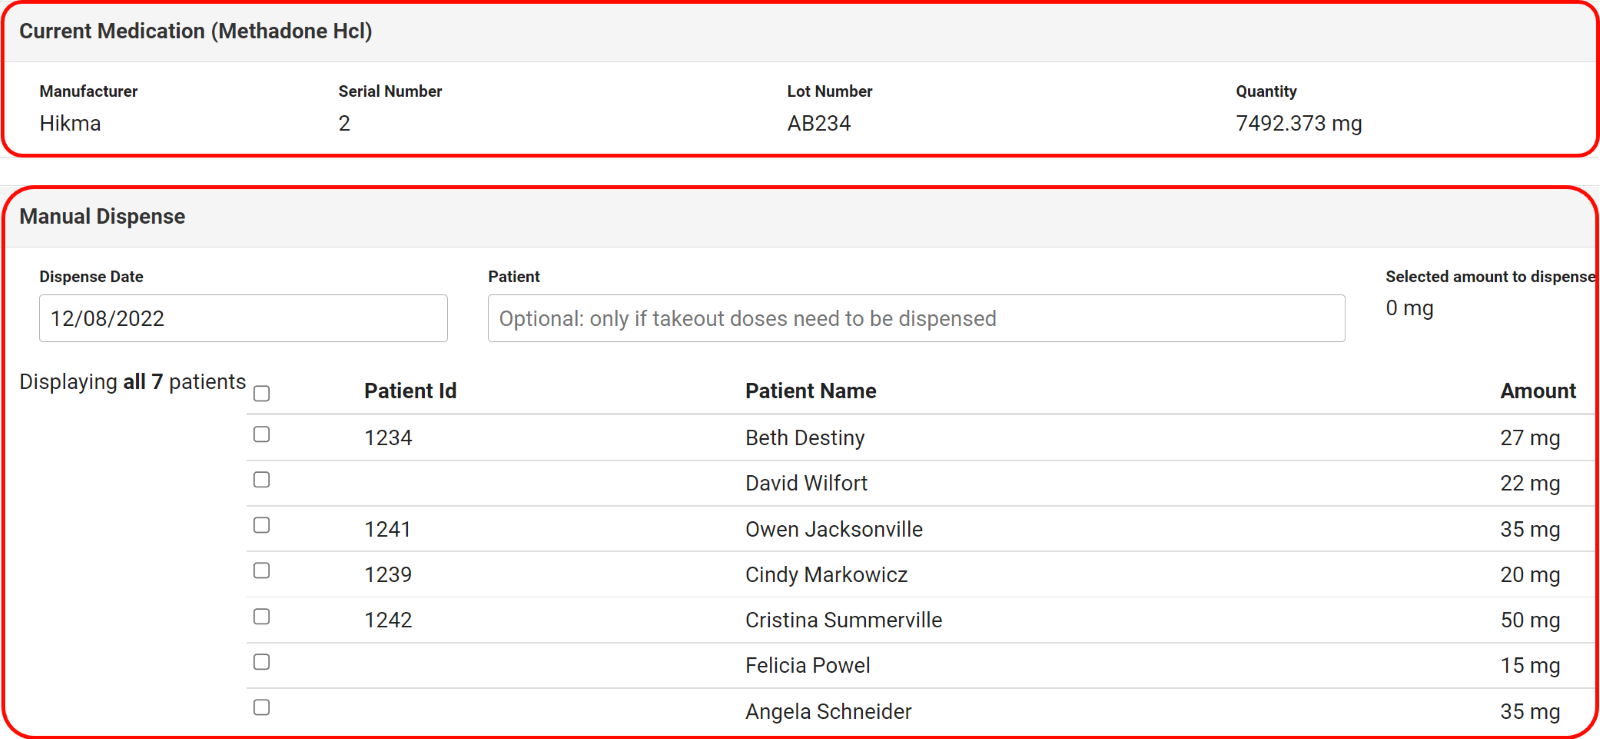Click the Patient Name column header
The image size is (1600, 739).
coord(810,391)
